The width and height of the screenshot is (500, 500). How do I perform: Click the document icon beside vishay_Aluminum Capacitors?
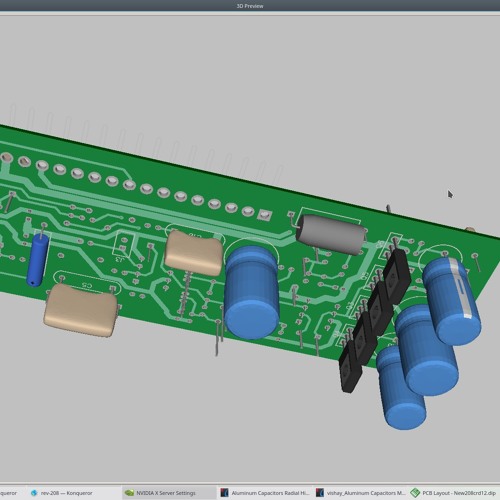[x=320, y=493]
